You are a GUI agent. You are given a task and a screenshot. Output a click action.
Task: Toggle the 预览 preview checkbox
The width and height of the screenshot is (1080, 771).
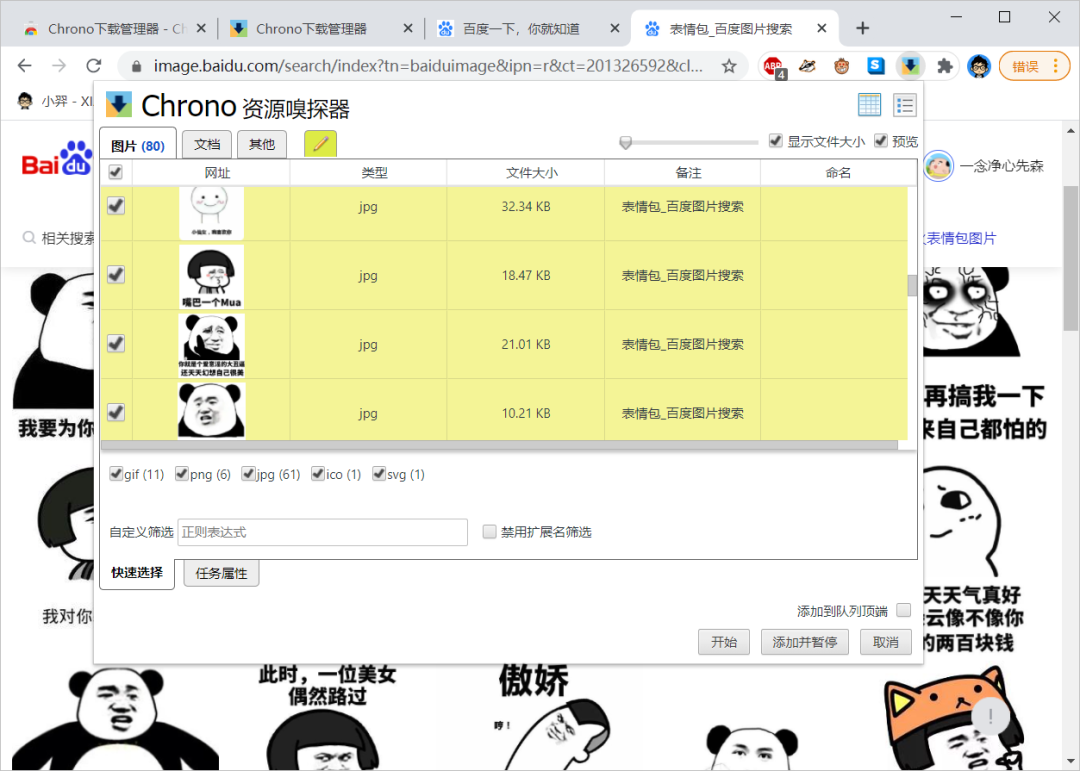(x=880, y=141)
